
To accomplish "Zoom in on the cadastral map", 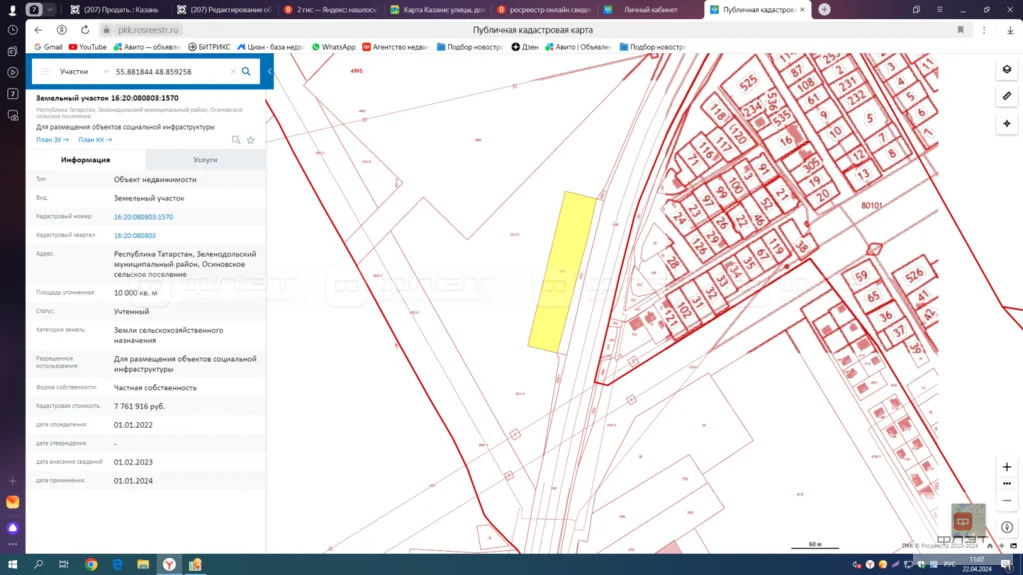I will tap(1006, 467).
